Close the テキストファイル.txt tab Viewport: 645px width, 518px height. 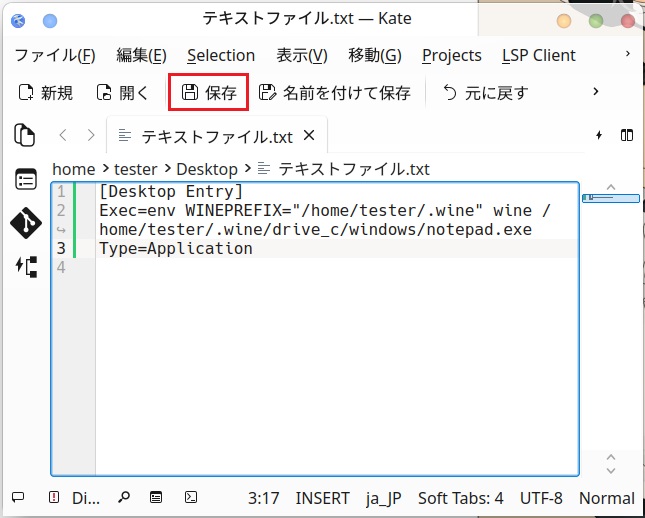(x=309, y=135)
